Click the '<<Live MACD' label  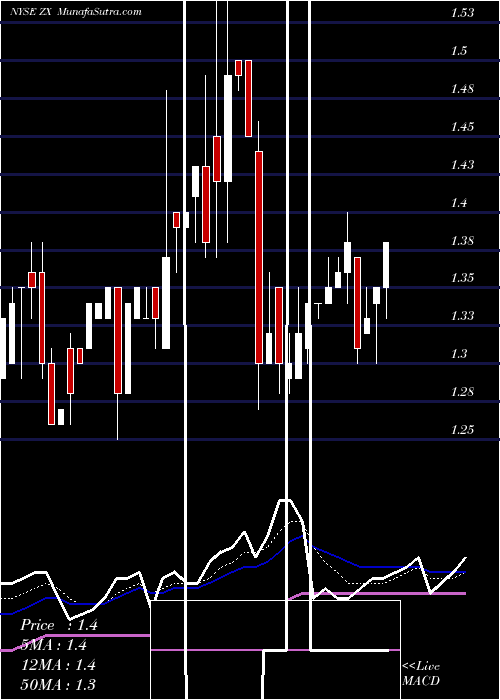click(421, 674)
